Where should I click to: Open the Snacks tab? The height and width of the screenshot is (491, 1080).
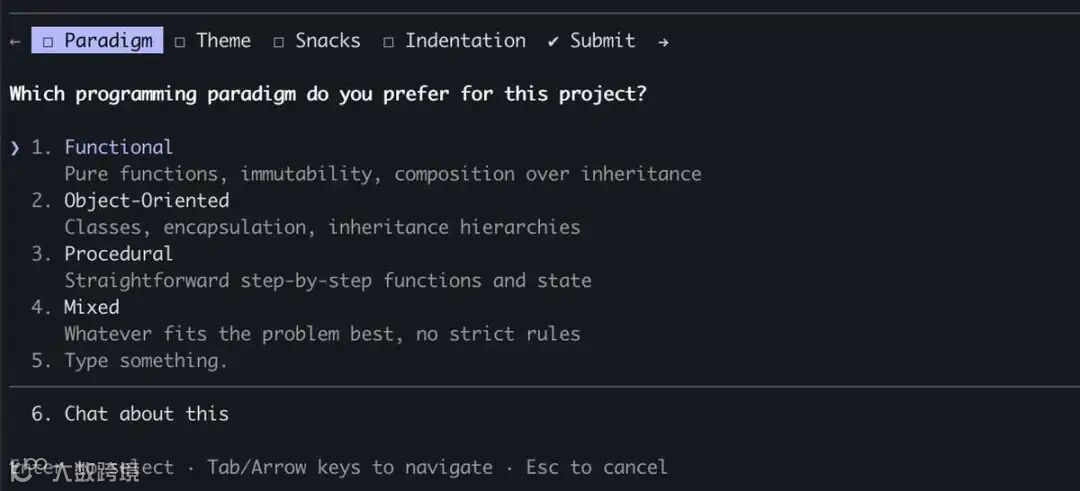327,41
